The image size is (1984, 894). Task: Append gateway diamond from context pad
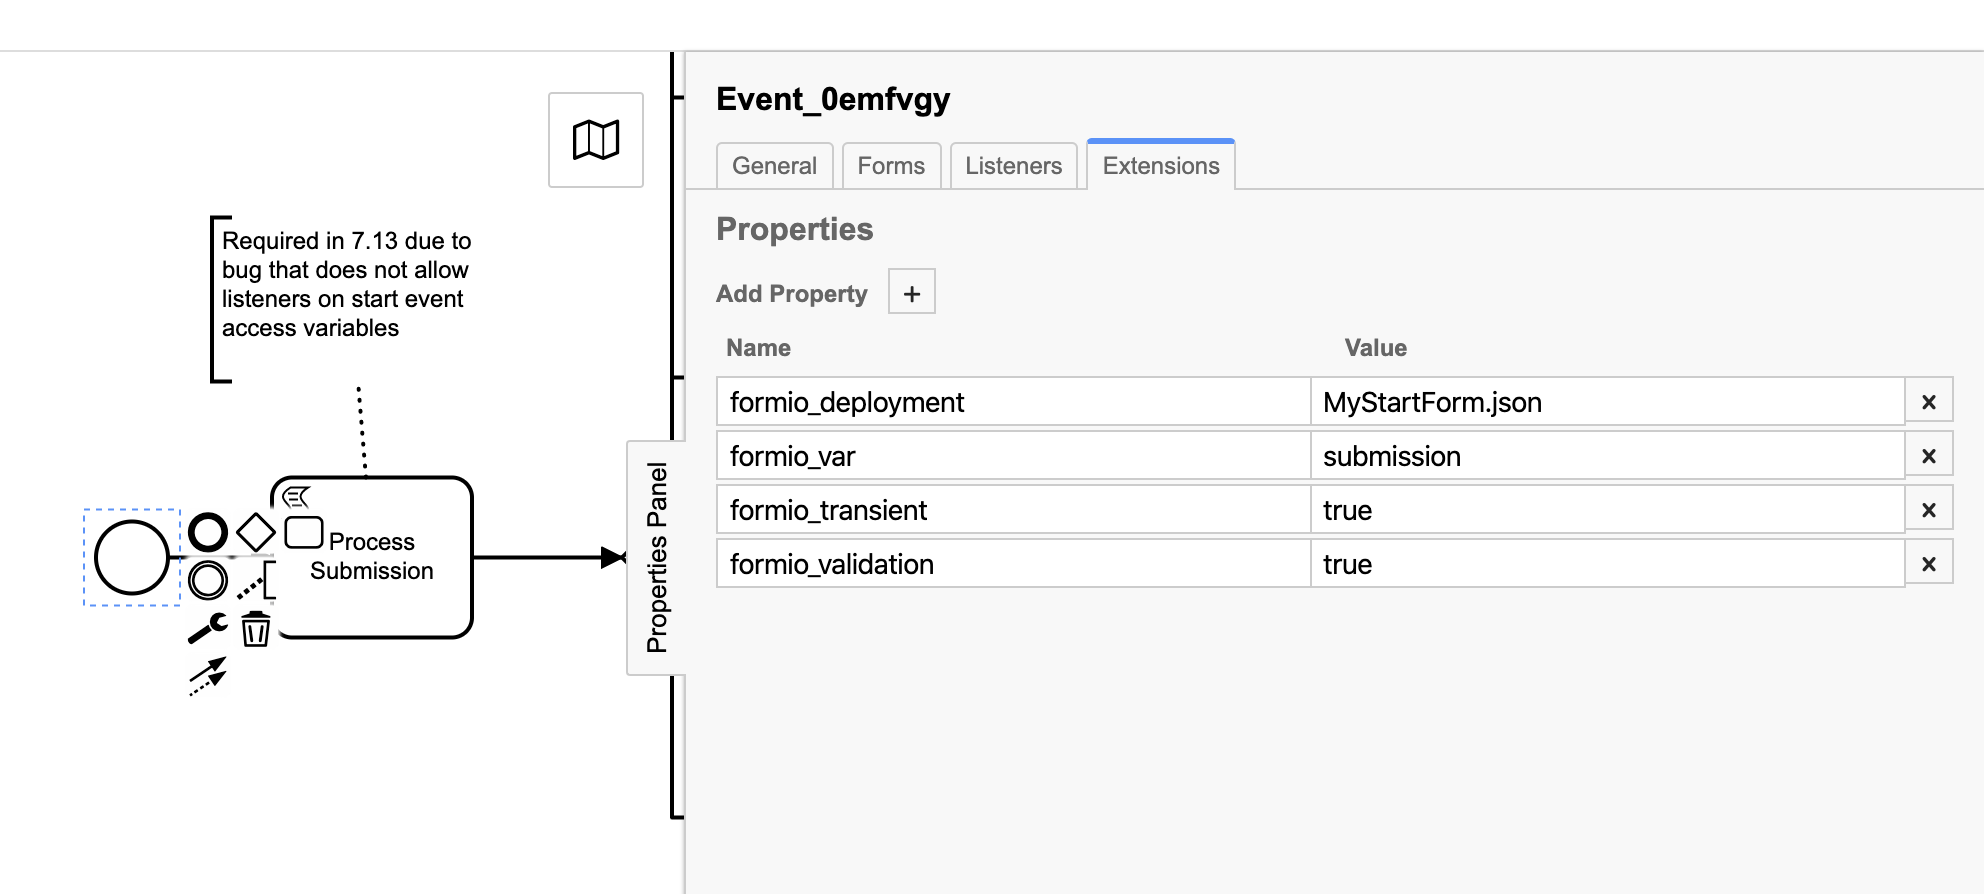256,532
